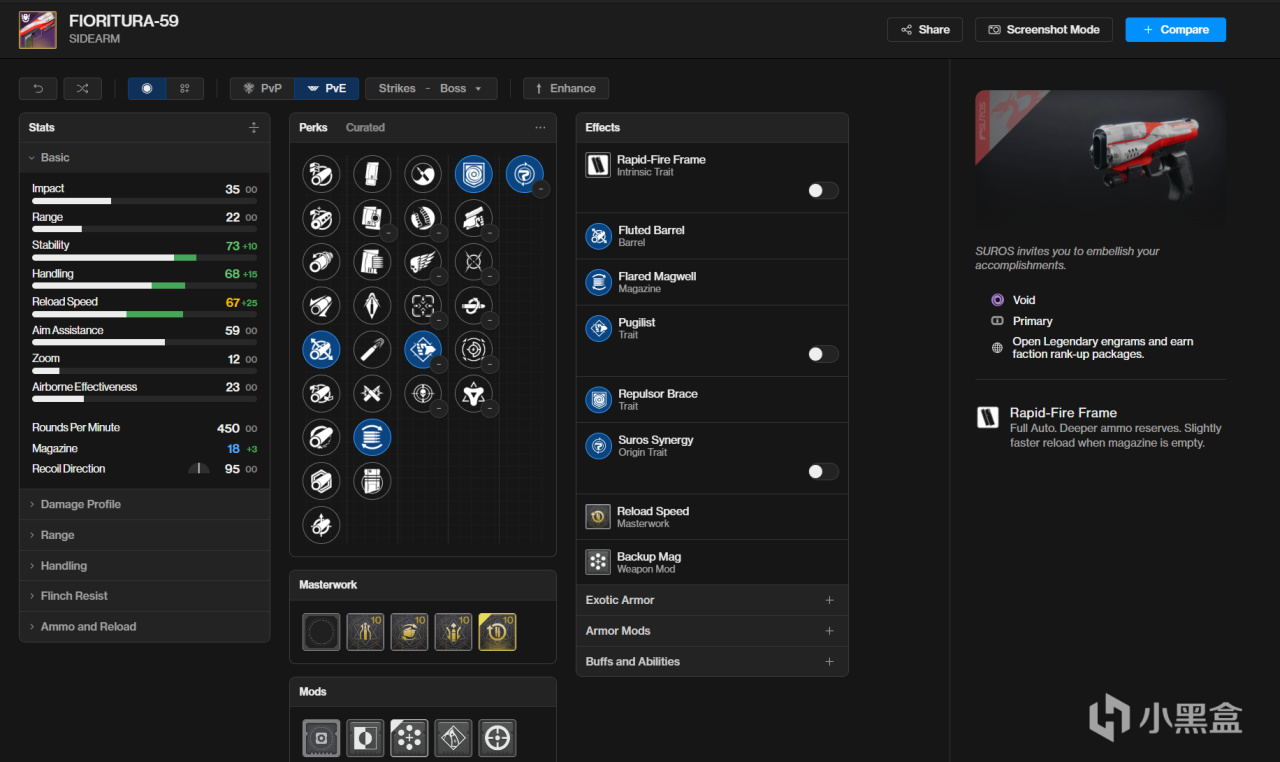Expand Buffs and Abilities with plus icon
This screenshot has width=1280, height=762.
829,661
